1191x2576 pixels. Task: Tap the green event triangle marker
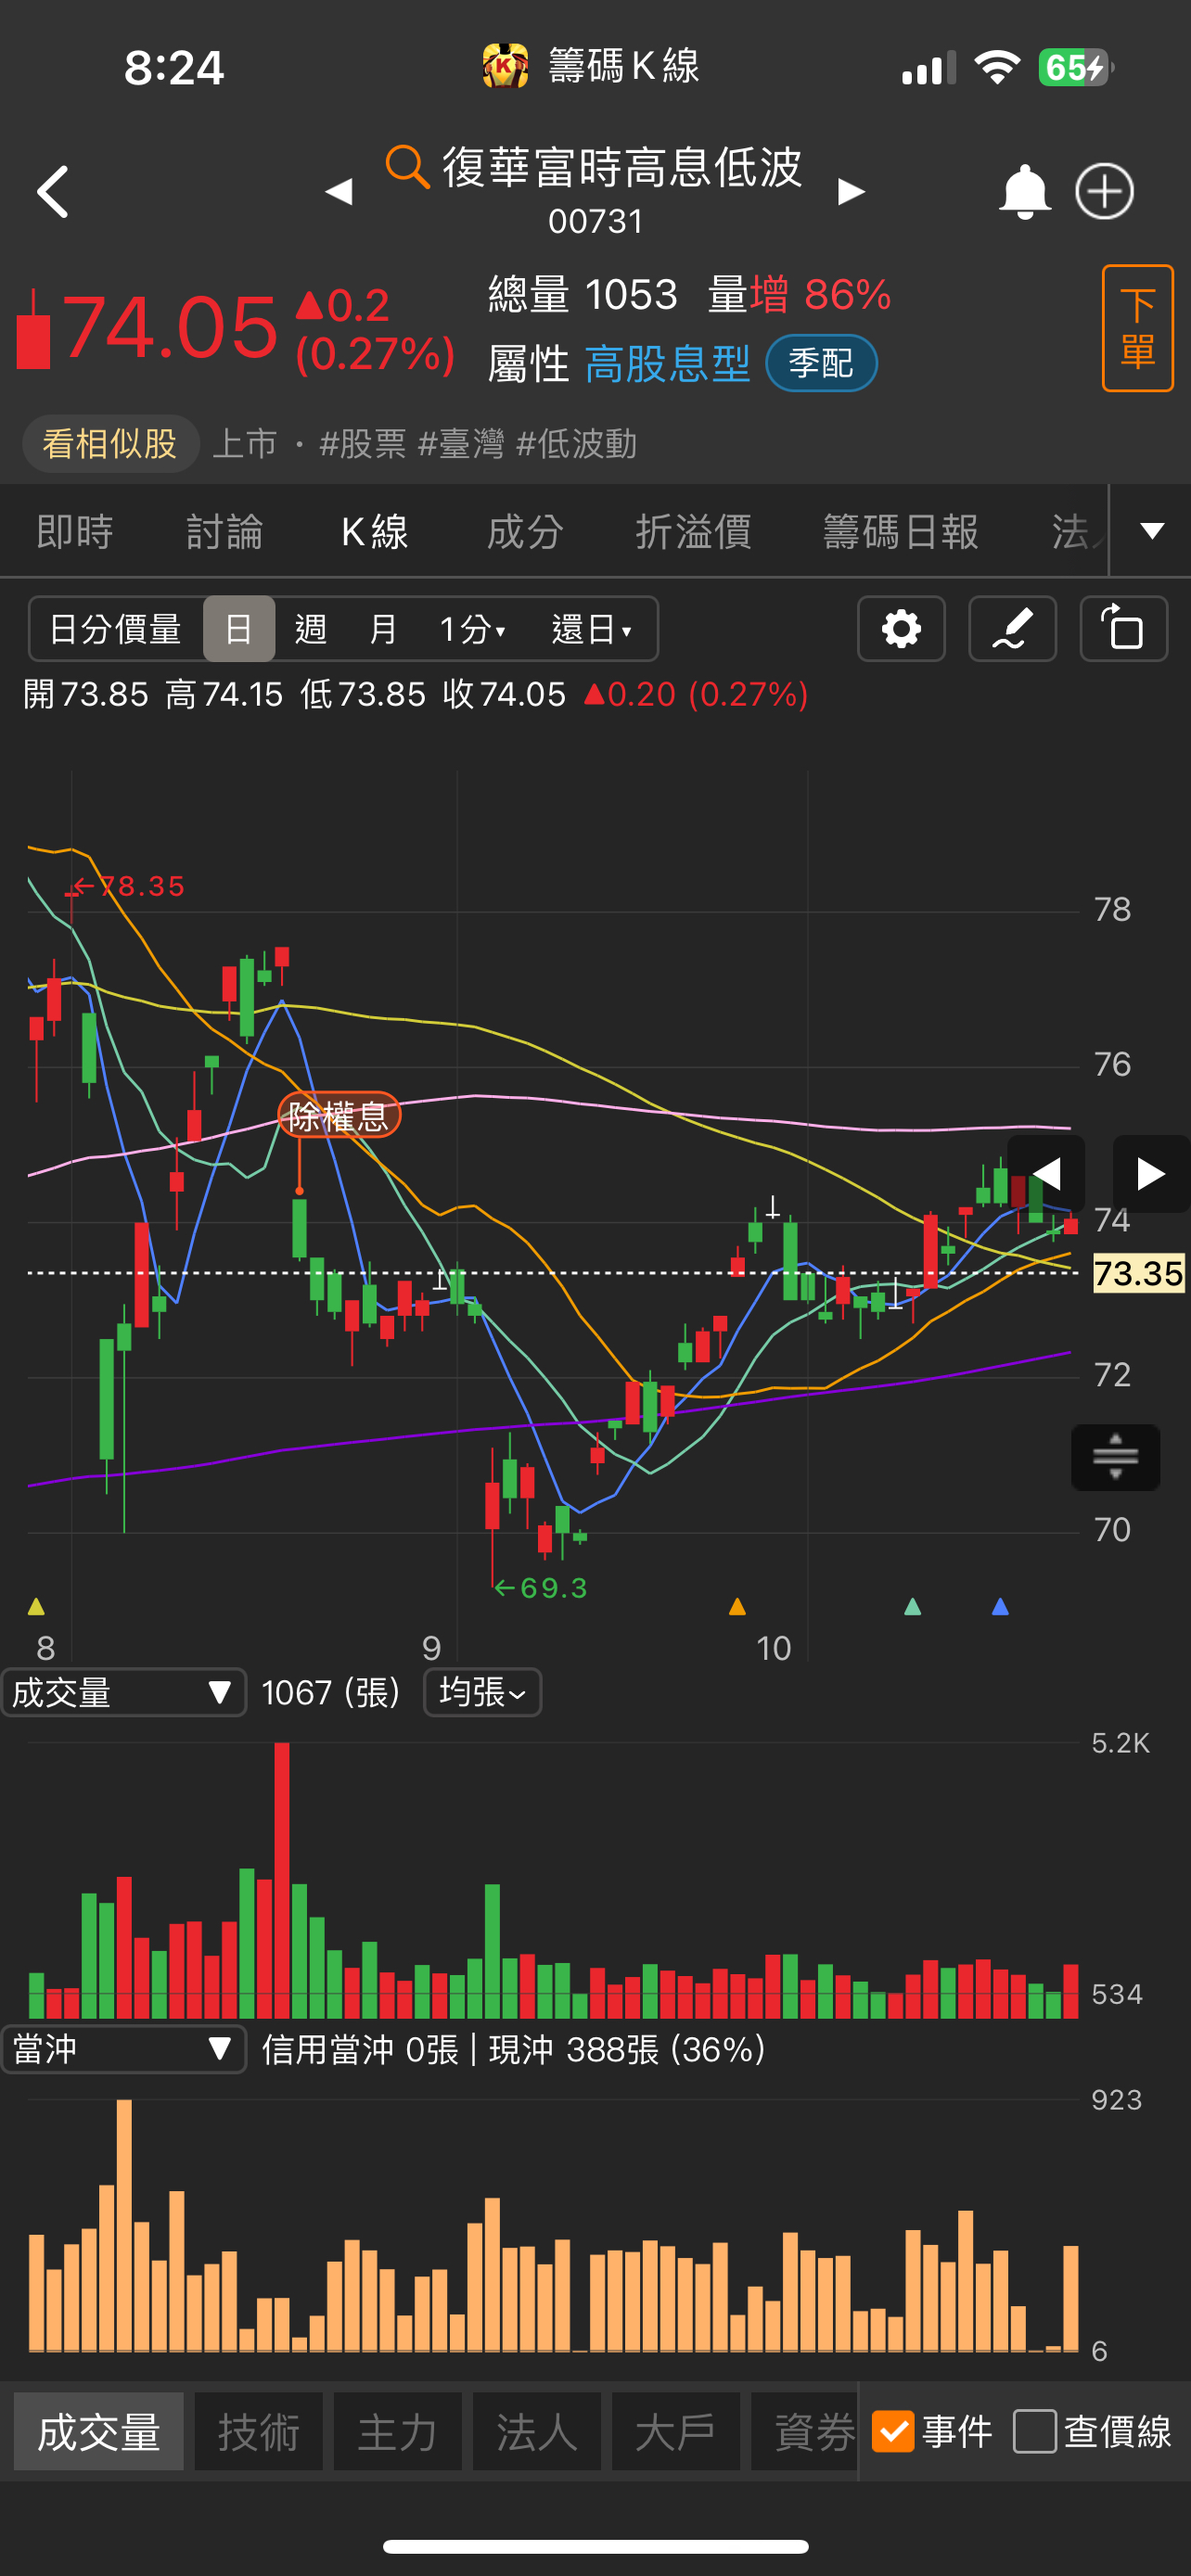pos(912,1606)
